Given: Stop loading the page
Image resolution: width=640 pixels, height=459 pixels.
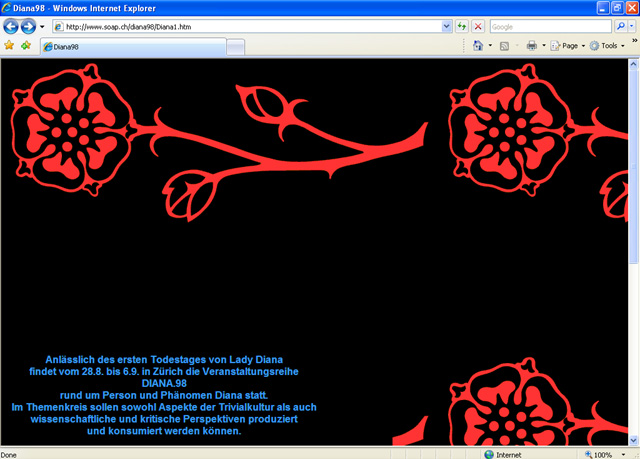Looking at the screenshot, I should click(x=479, y=26).
